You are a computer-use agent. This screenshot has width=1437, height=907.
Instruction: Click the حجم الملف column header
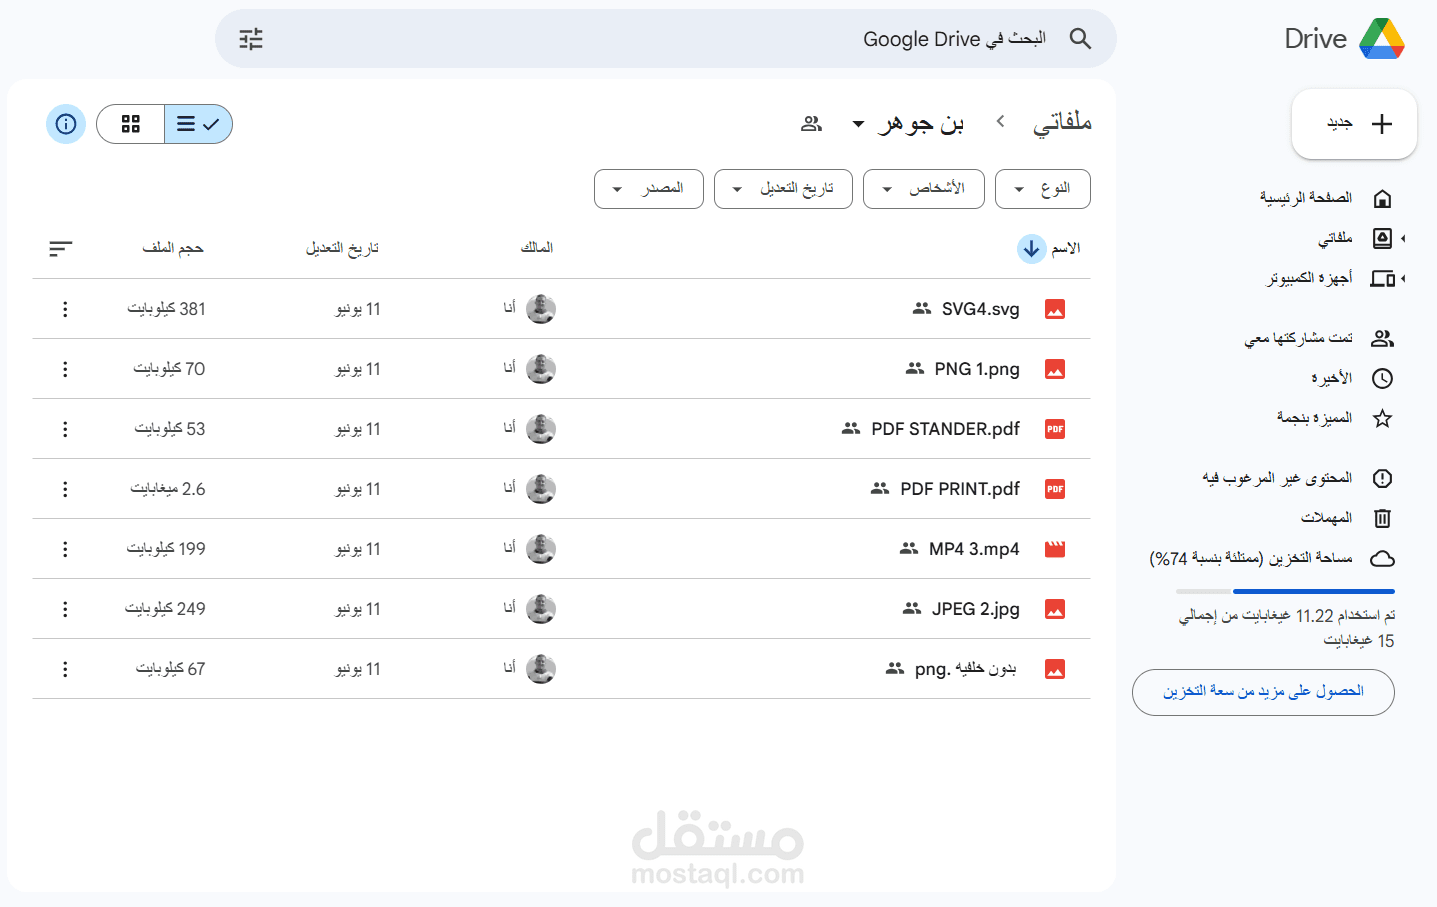173,248
